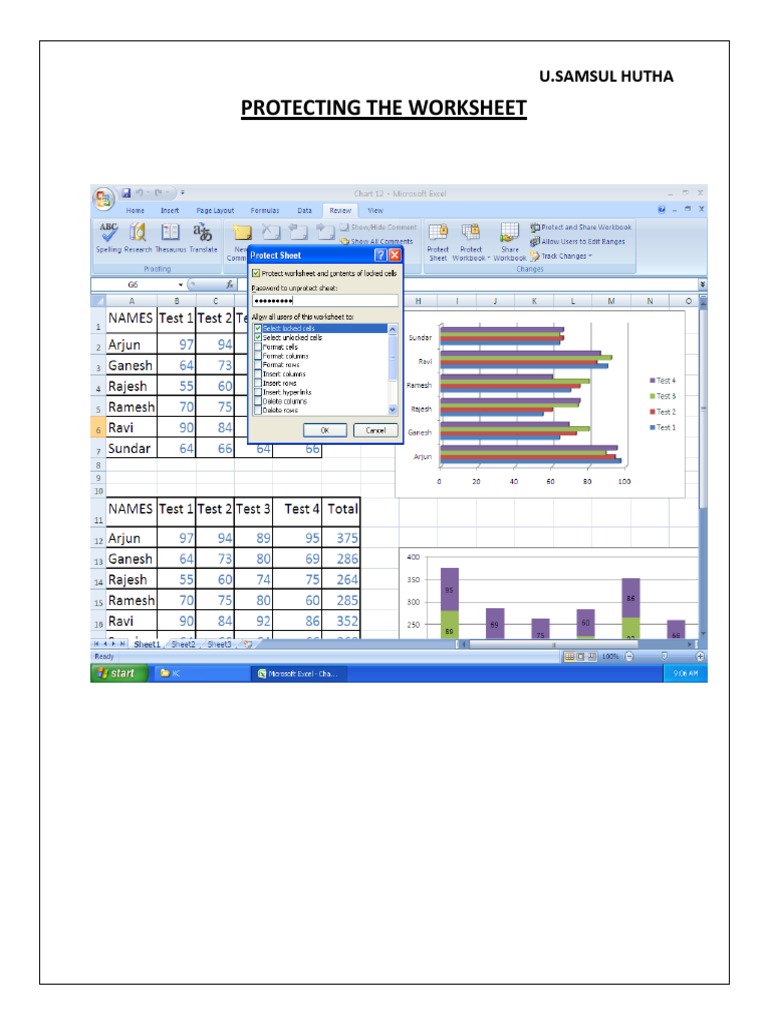The height and width of the screenshot is (1024, 768).
Task: Click the password to unprotect sheet field
Action: click(325, 300)
